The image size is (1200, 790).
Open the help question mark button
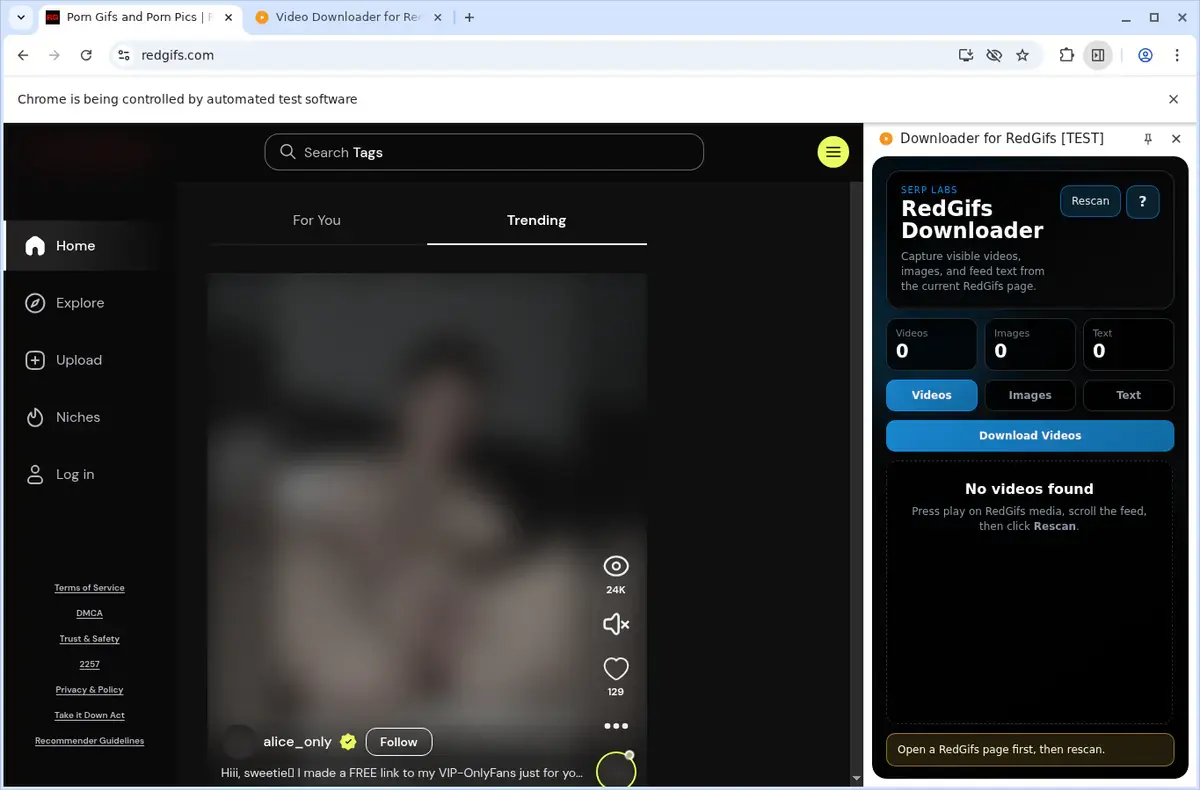point(1143,201)
